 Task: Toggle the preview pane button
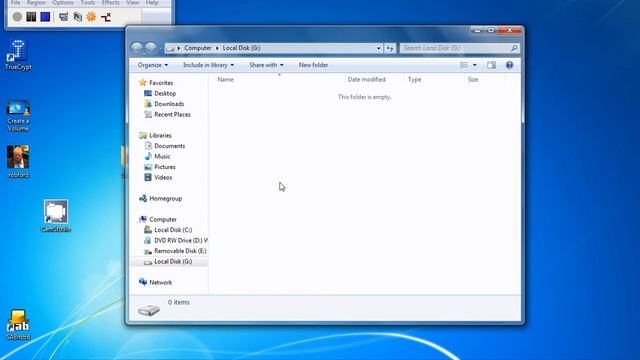491,65
